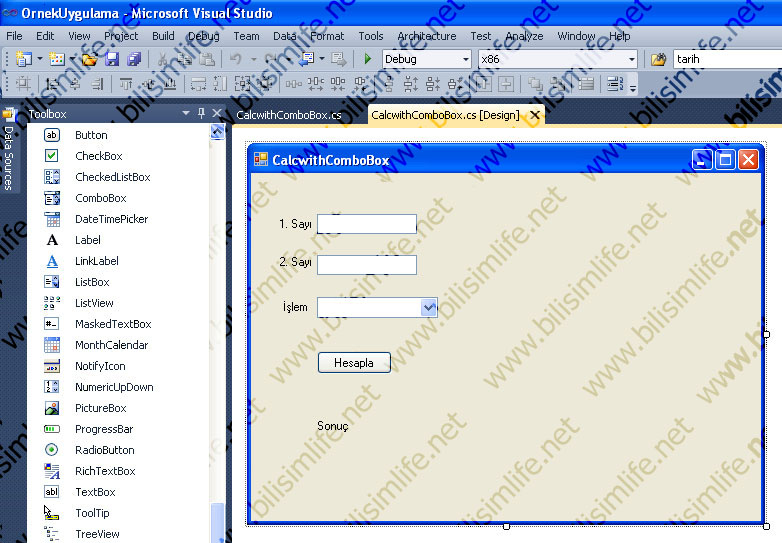Viewport: 782px width, 543px height.
Task: Expand the New Project dropdown arrow
Action: pyautogui.click(x=40, y=59)
